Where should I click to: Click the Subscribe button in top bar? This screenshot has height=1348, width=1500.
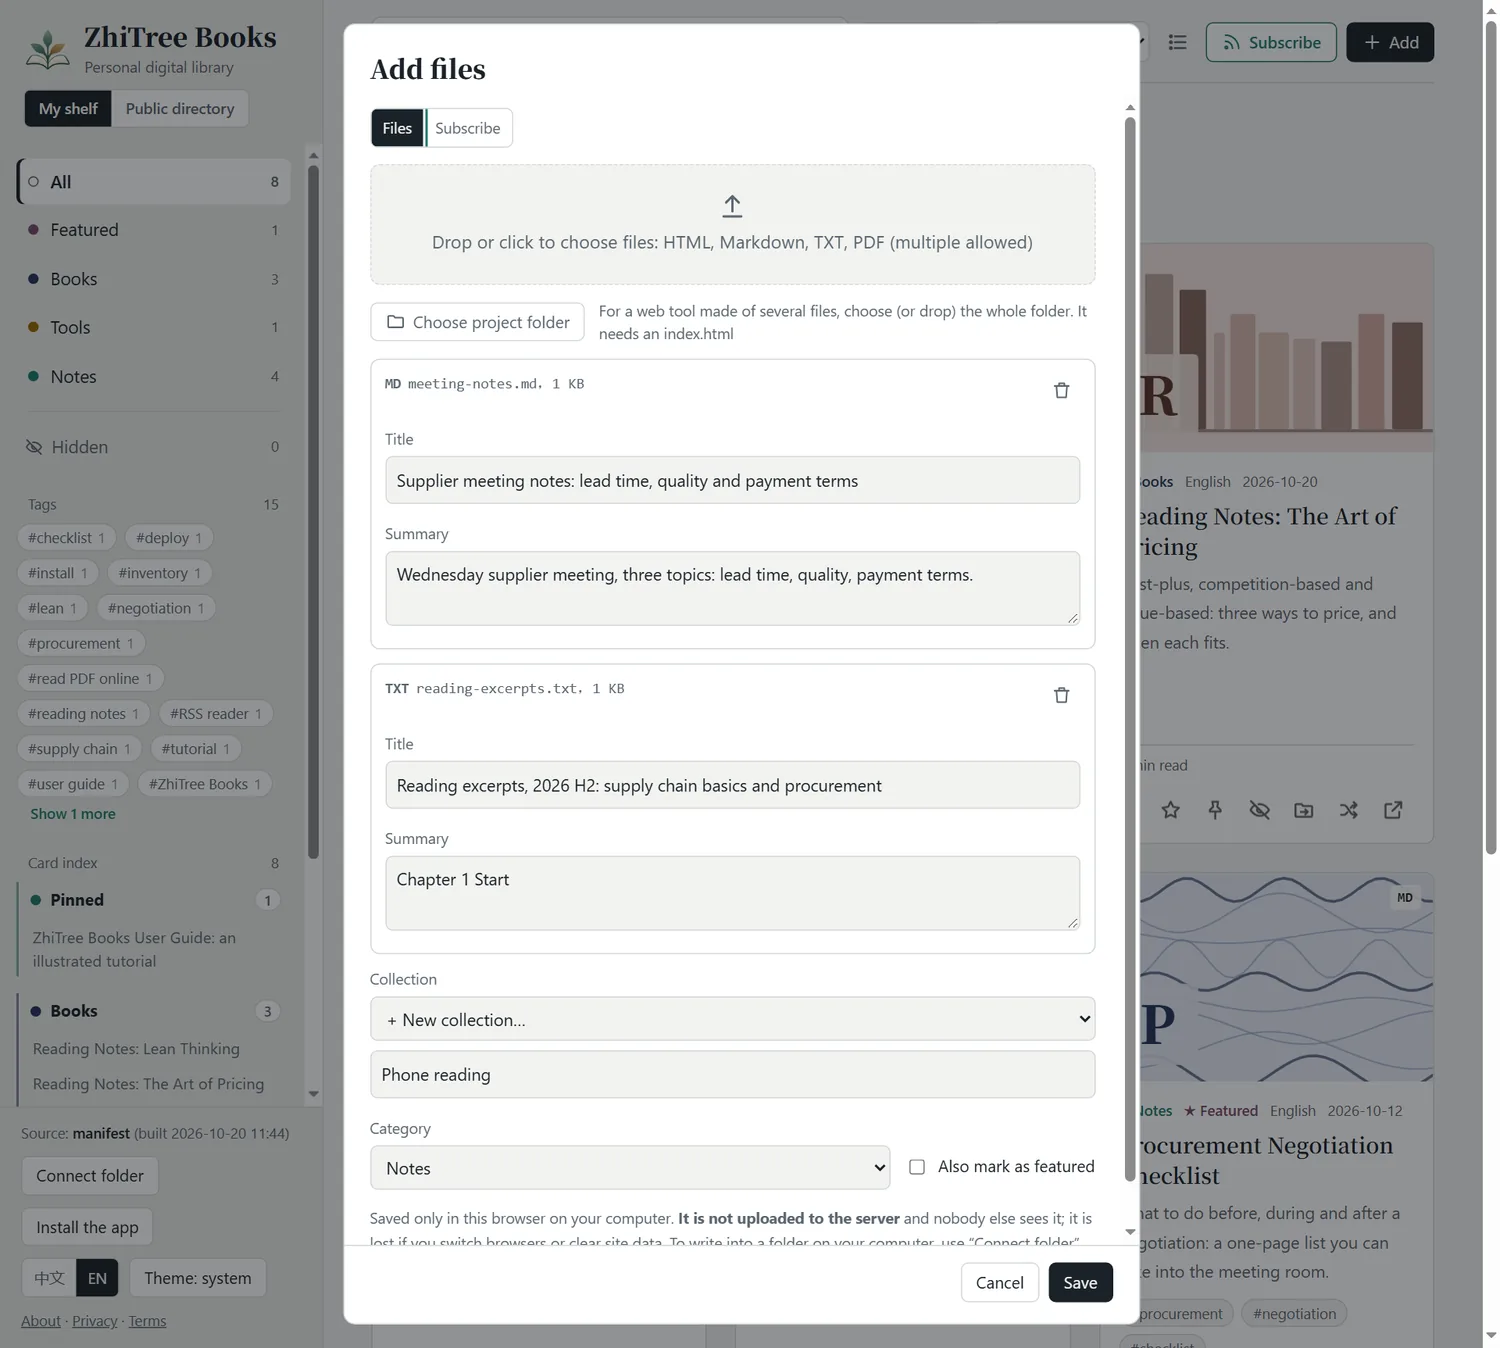pyautogui.click(x=1271, y=42)
